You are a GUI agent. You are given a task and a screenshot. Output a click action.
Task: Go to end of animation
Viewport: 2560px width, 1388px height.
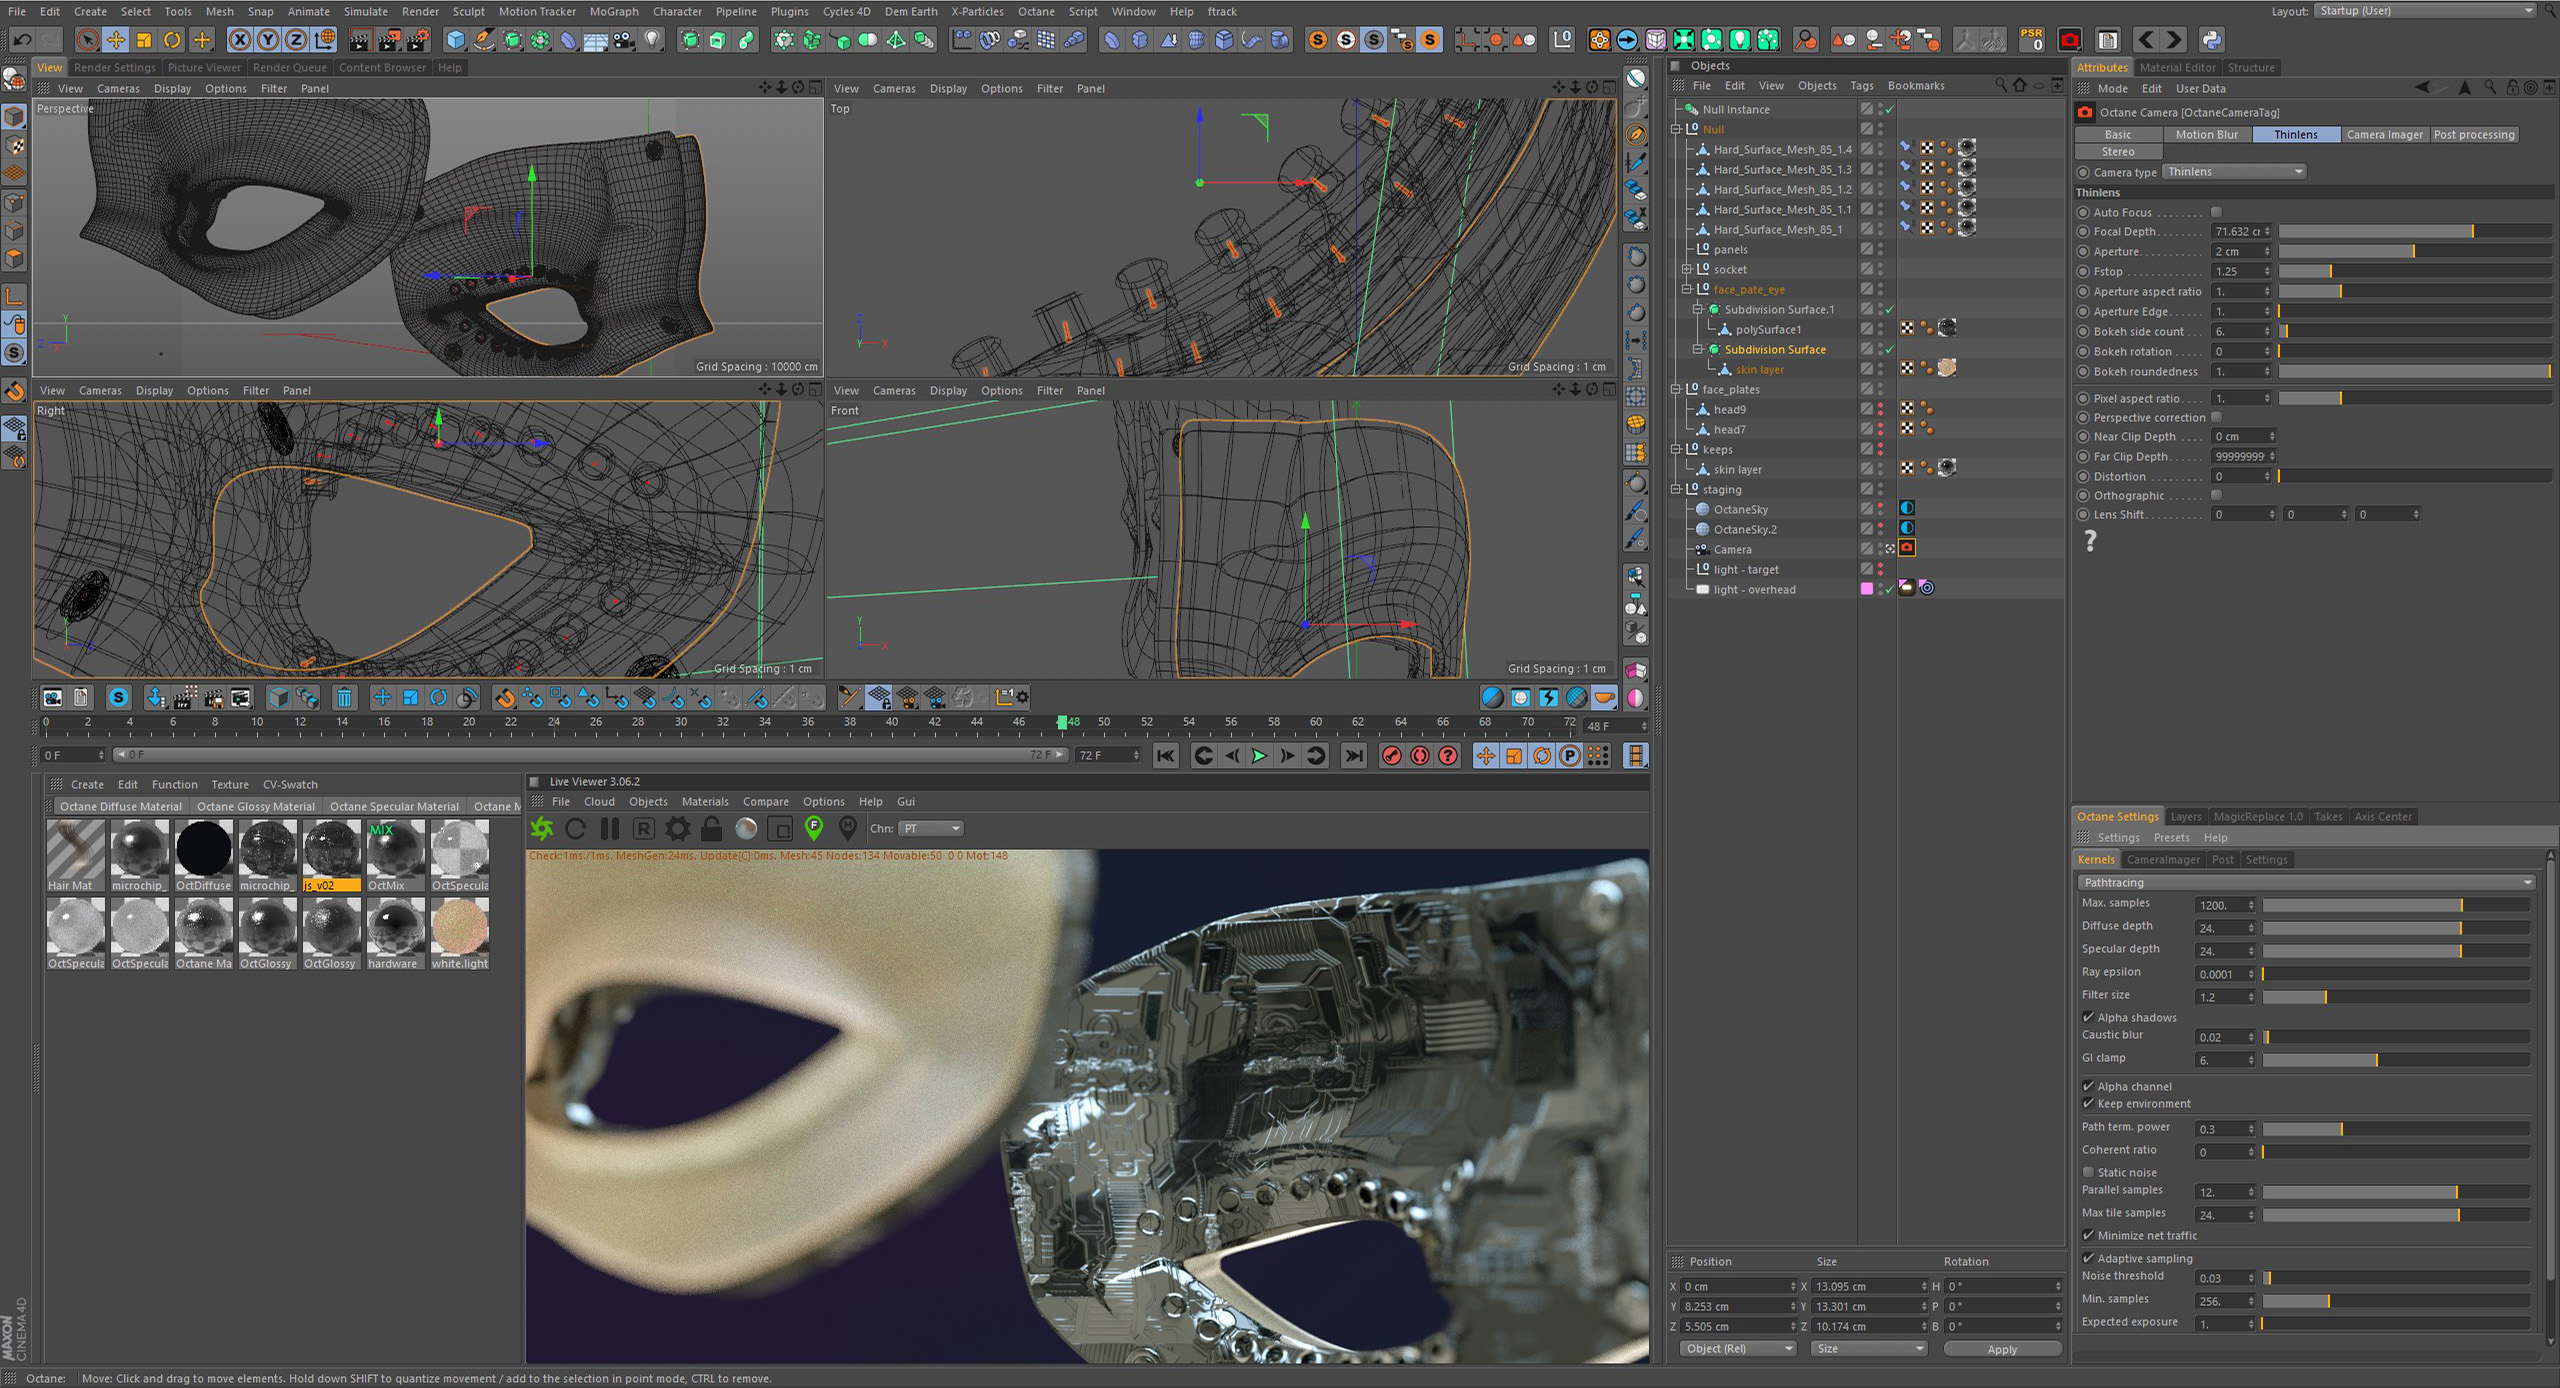coord(1353,756)
